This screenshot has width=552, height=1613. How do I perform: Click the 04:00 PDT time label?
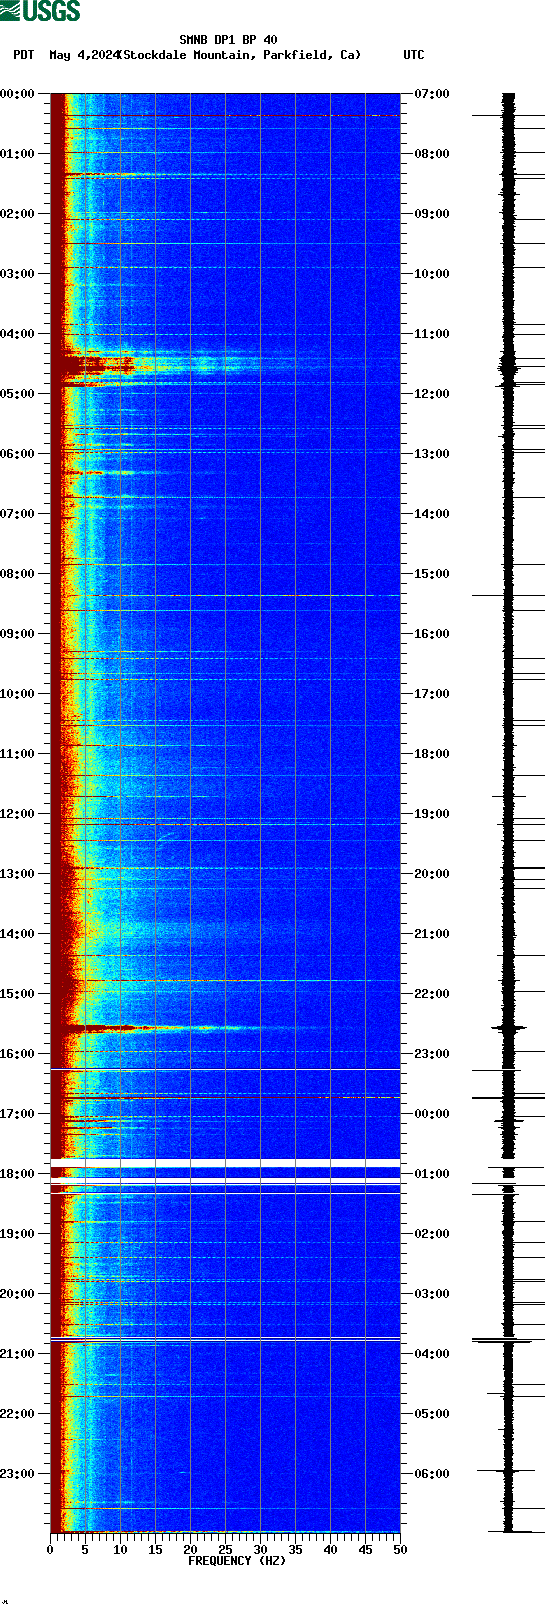click(18, 334)
